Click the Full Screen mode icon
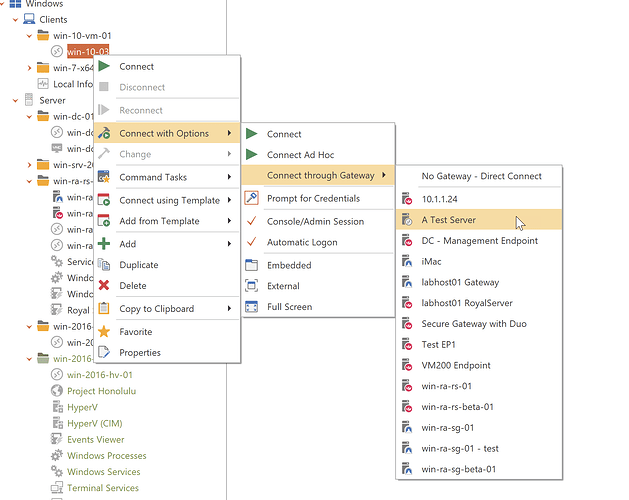Screen dimensions: 629x500 pyautogui.click(x=252, y=307)
